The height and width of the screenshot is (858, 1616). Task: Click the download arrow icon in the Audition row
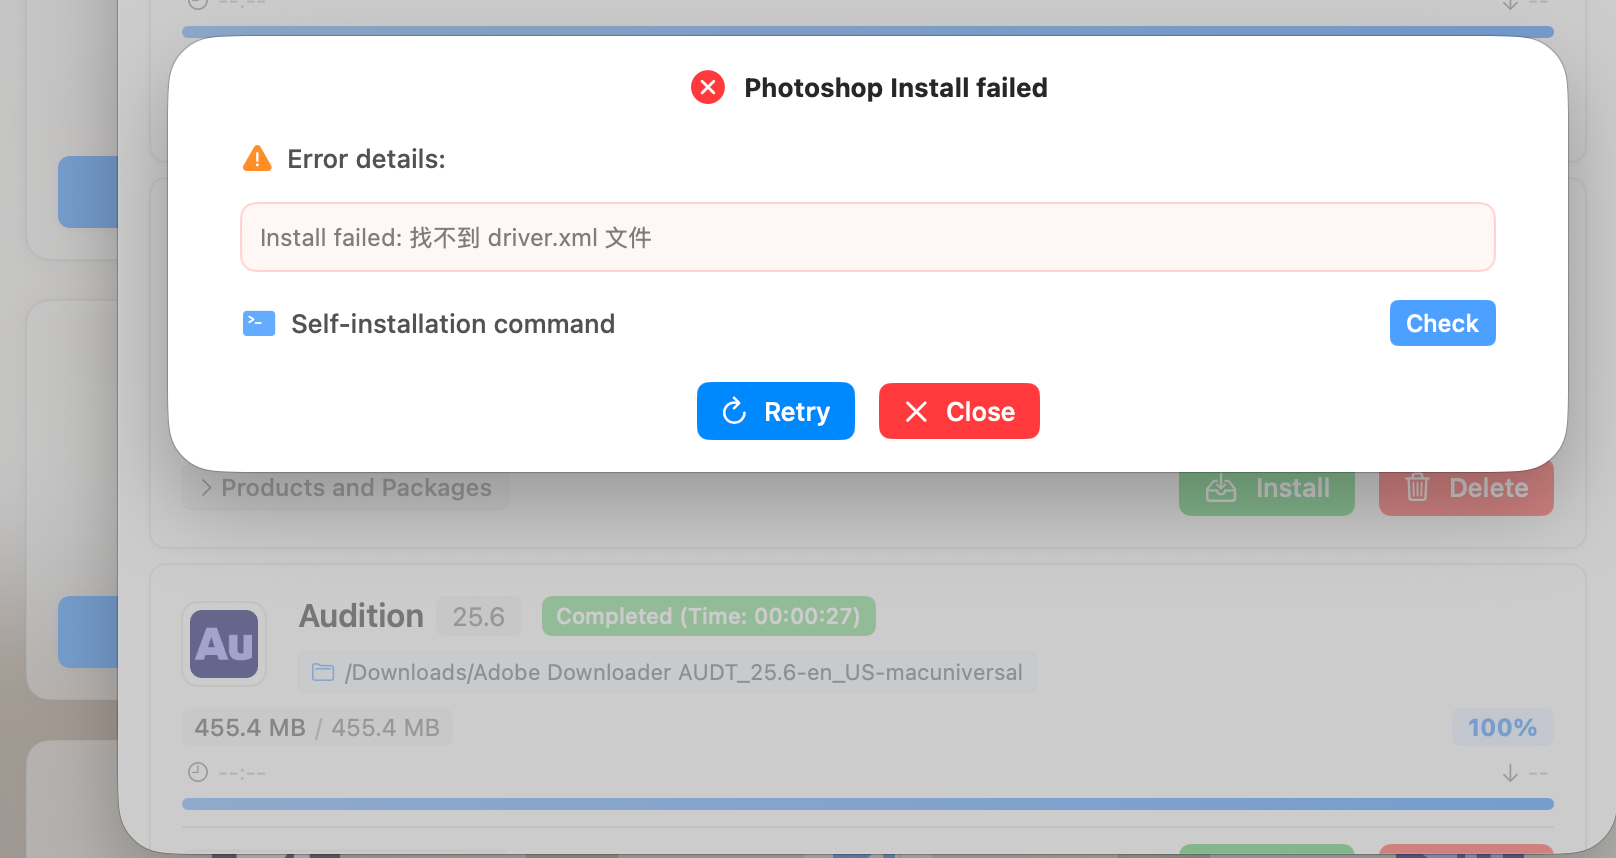pos(1510,773)
